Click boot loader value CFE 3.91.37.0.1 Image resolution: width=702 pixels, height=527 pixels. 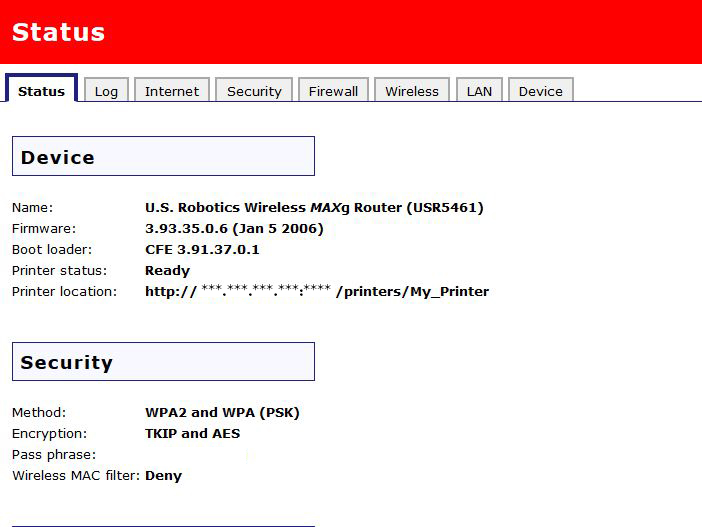(x=202, y=249)
